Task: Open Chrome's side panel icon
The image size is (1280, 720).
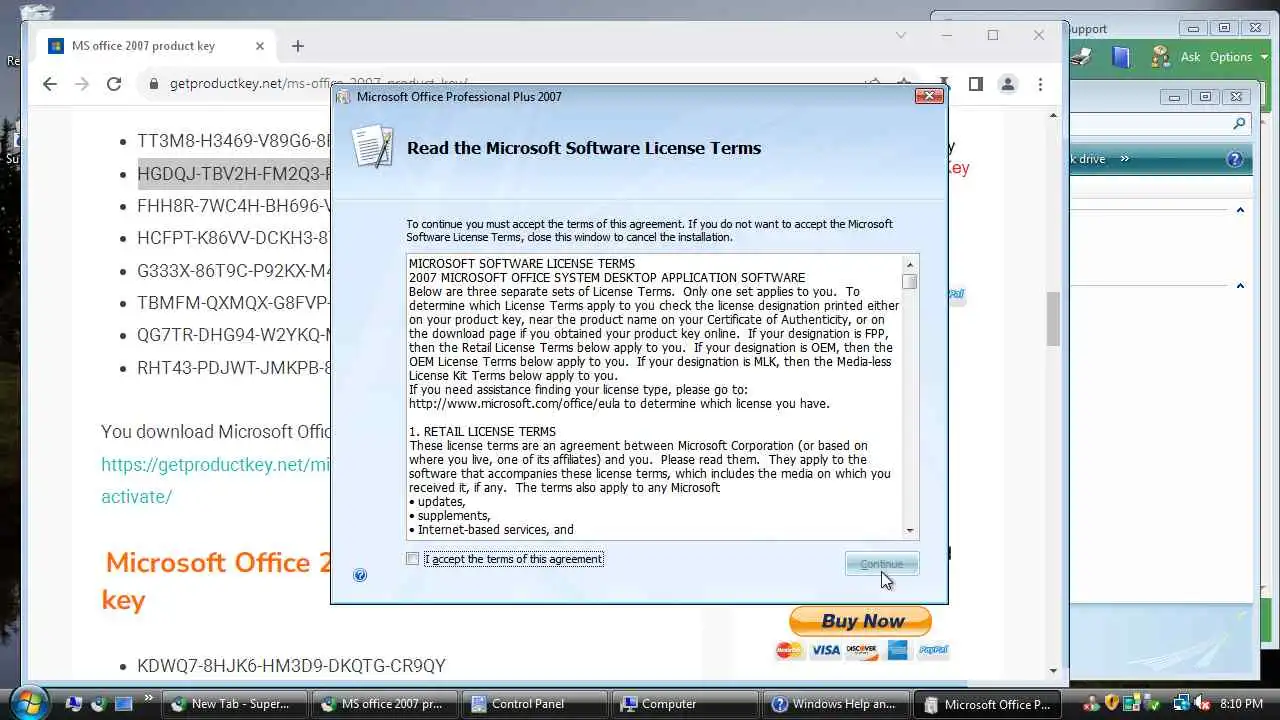Action: pyautogui.click(x=976, y=84)
